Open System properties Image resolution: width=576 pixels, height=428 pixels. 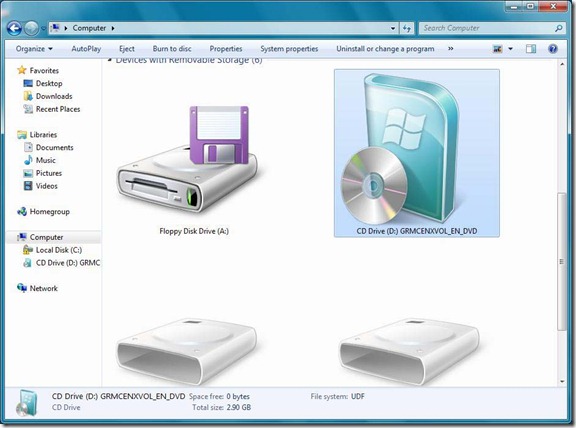coord(289,48)
